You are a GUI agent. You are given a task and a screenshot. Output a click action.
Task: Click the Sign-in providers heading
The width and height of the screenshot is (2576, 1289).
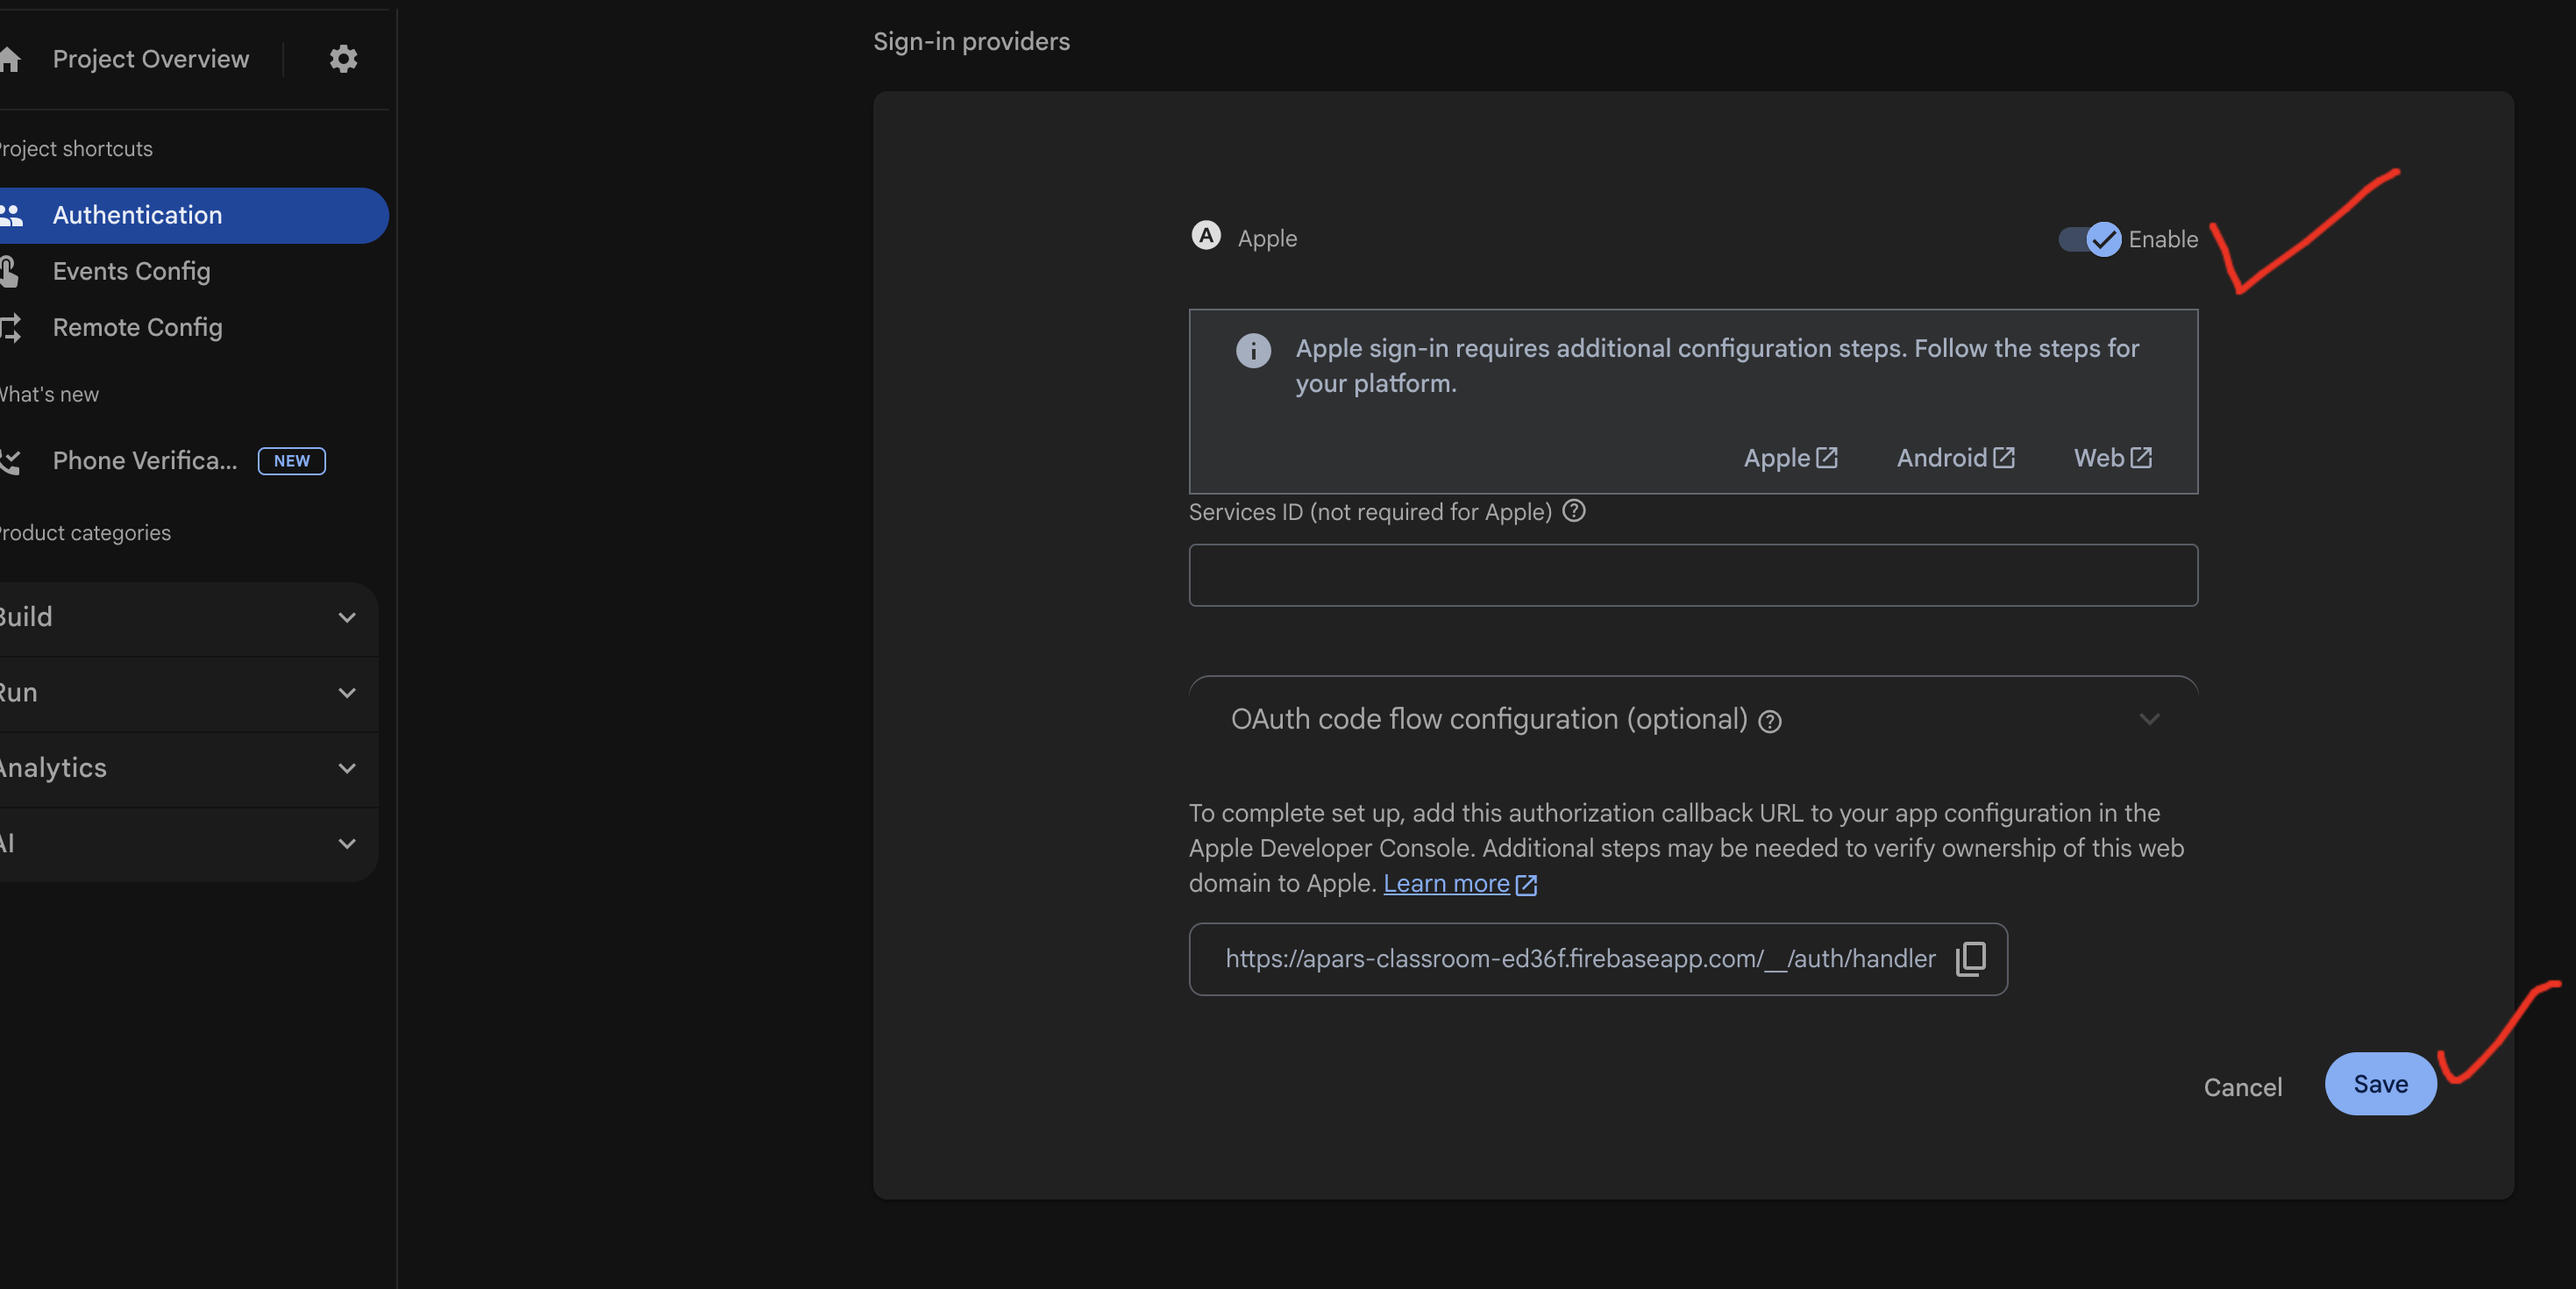pyautogui.click(x=971, y=41)
